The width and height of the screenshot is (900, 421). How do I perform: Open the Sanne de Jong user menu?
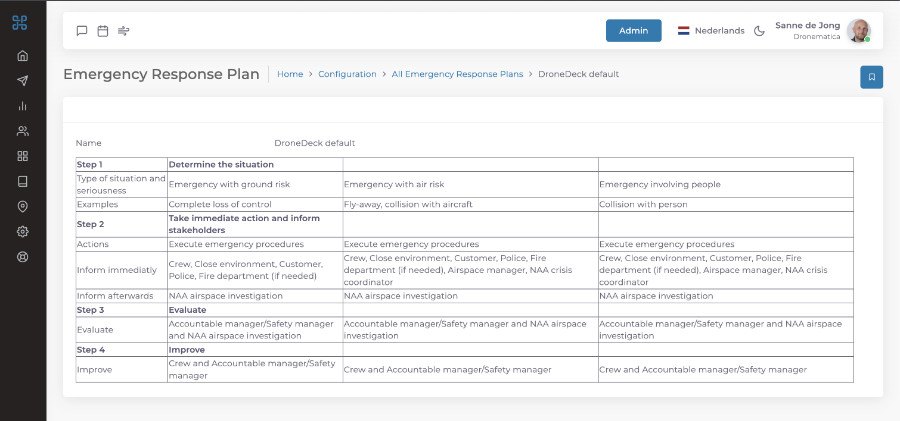(x=822, y=31)
